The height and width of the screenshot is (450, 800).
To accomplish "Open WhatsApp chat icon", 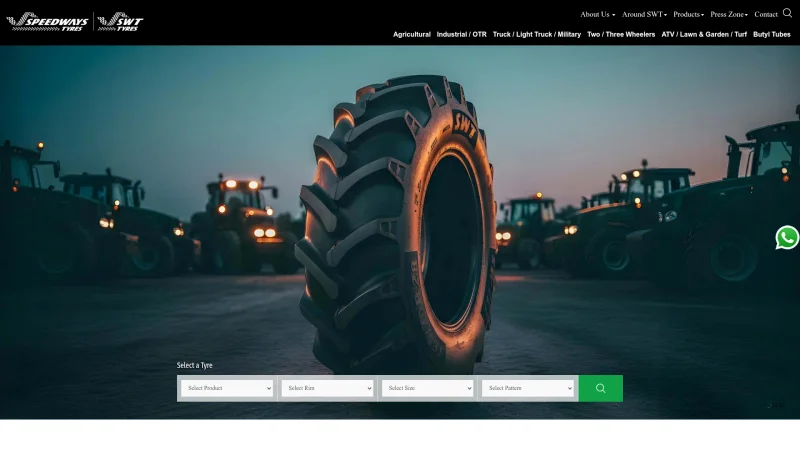I will pyautogui.click(x=787, y=237).
